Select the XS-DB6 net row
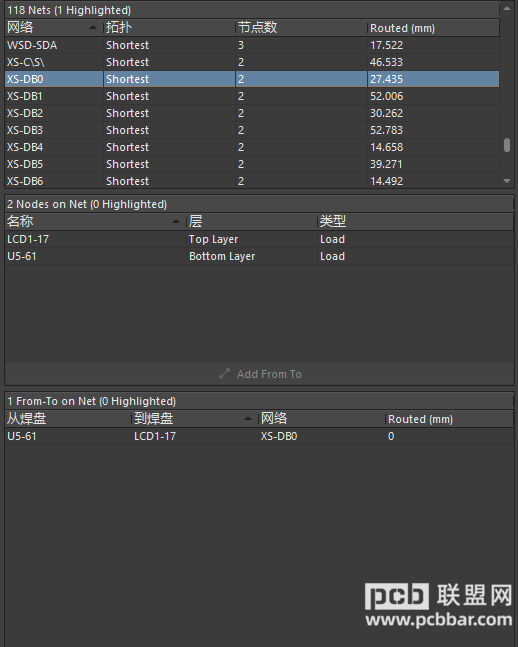The image size is (518, 647). pos(252,181)
